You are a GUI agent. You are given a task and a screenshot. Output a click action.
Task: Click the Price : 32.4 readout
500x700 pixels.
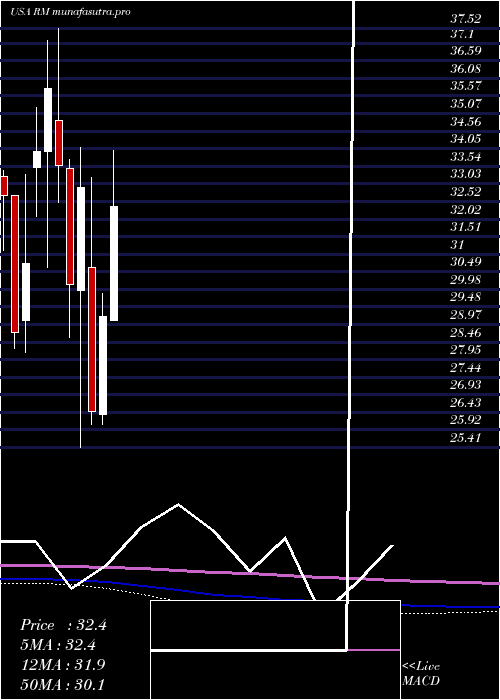[x=63, y=625]
